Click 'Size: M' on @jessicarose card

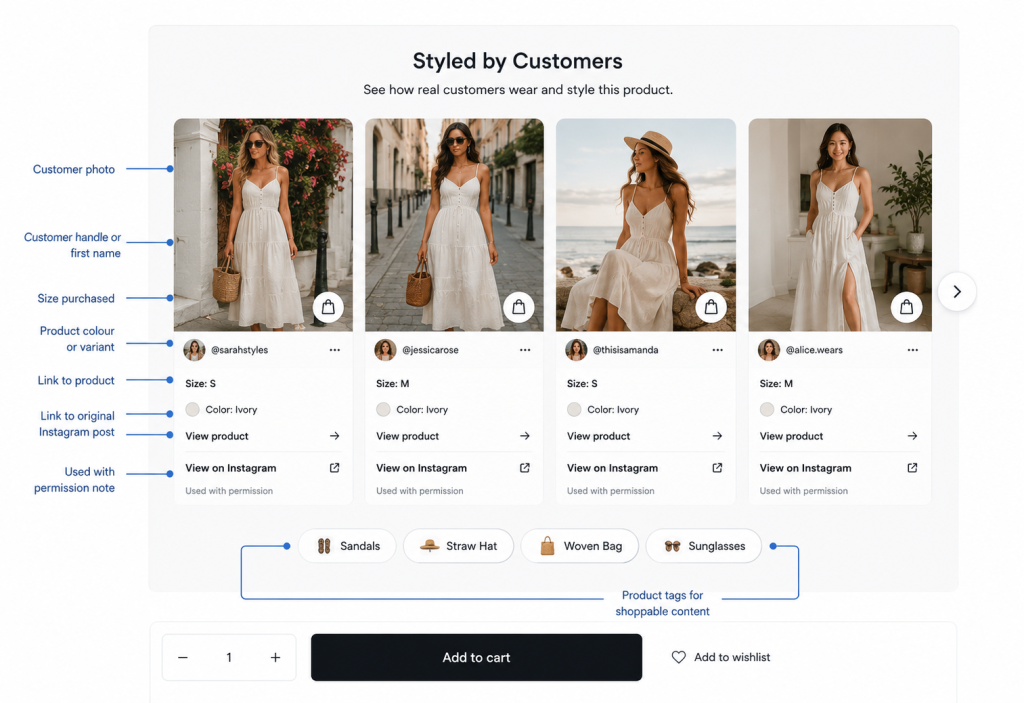click(392, 384)
